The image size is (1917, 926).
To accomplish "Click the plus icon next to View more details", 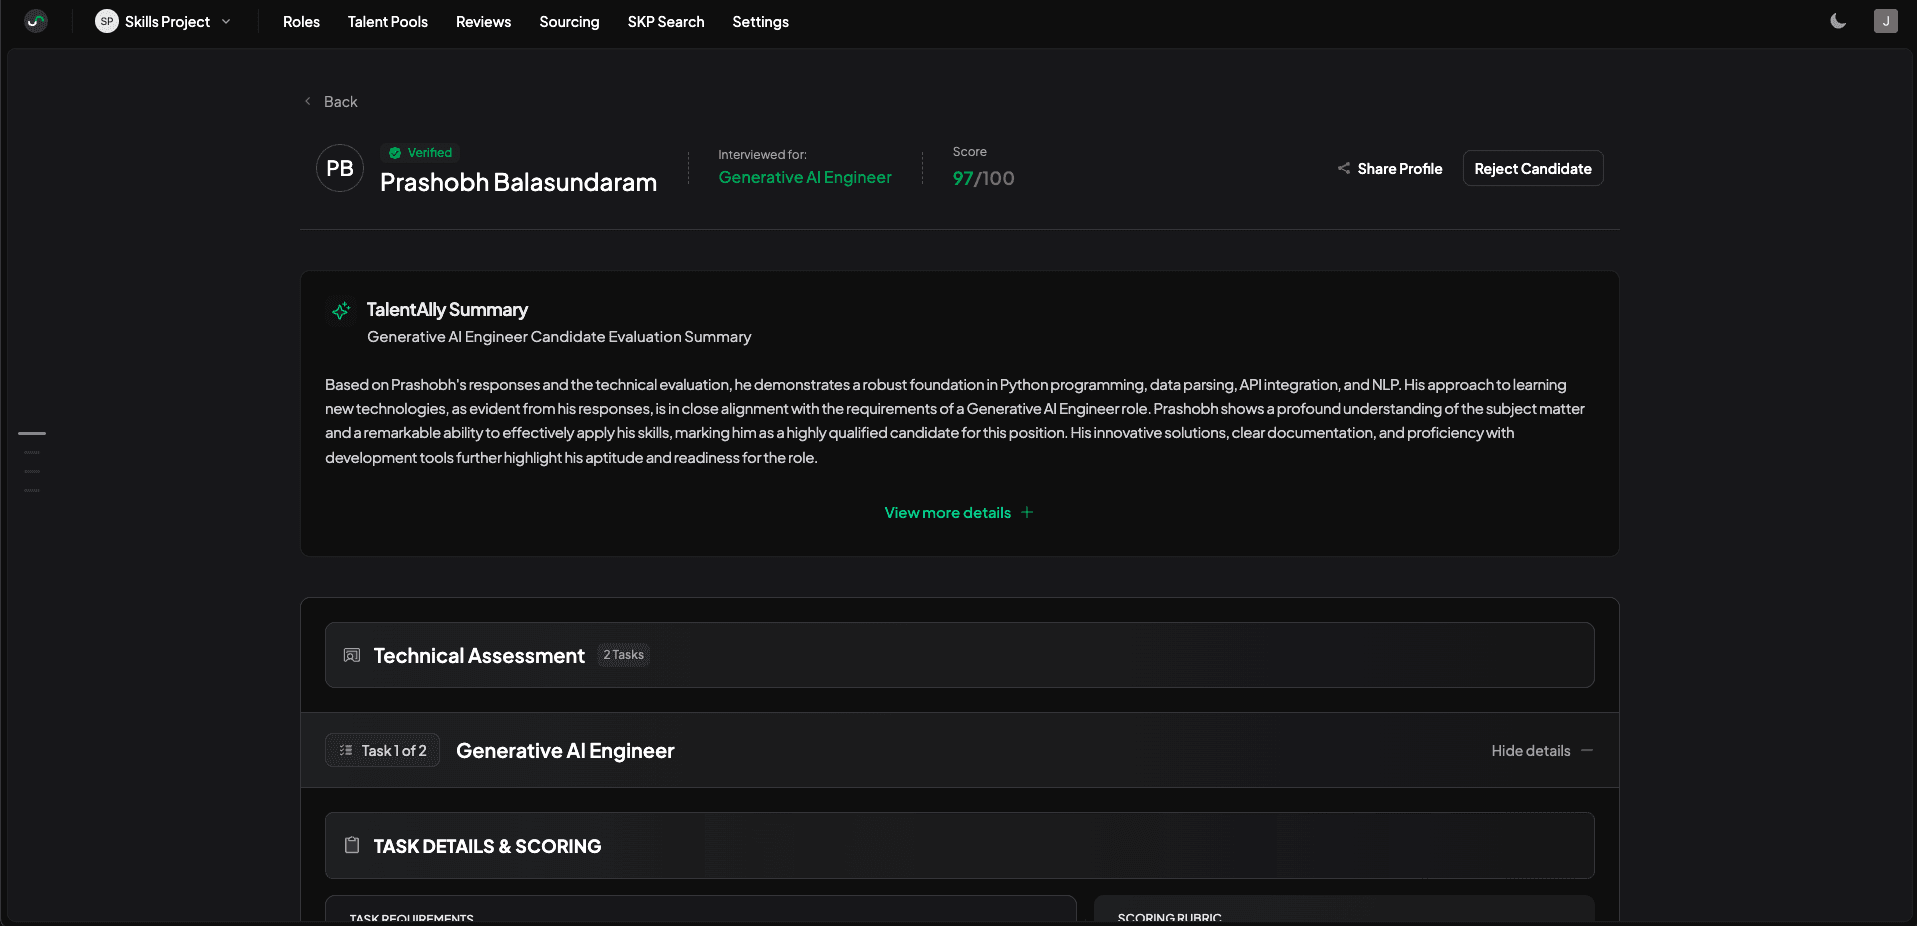I will (x=1027, y=513).
